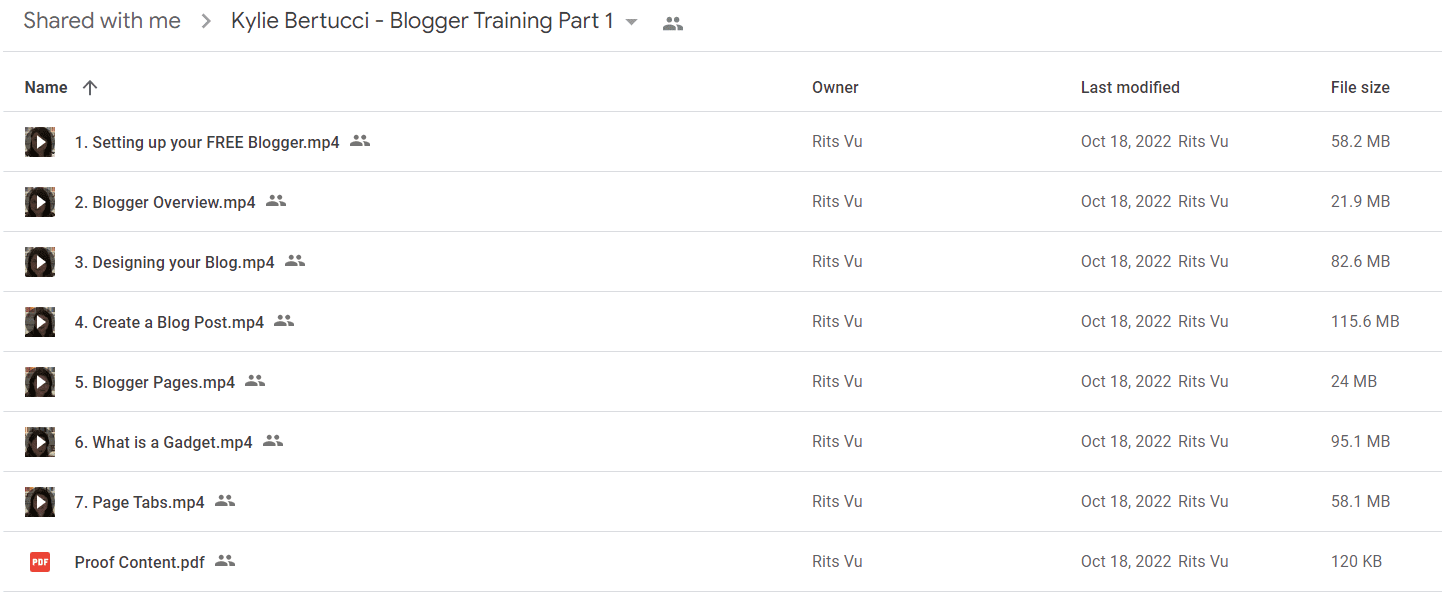Click the shared-folder people icon beside folder title
Viewport: 1442px width, 599px height.
(x=673, y=24)
